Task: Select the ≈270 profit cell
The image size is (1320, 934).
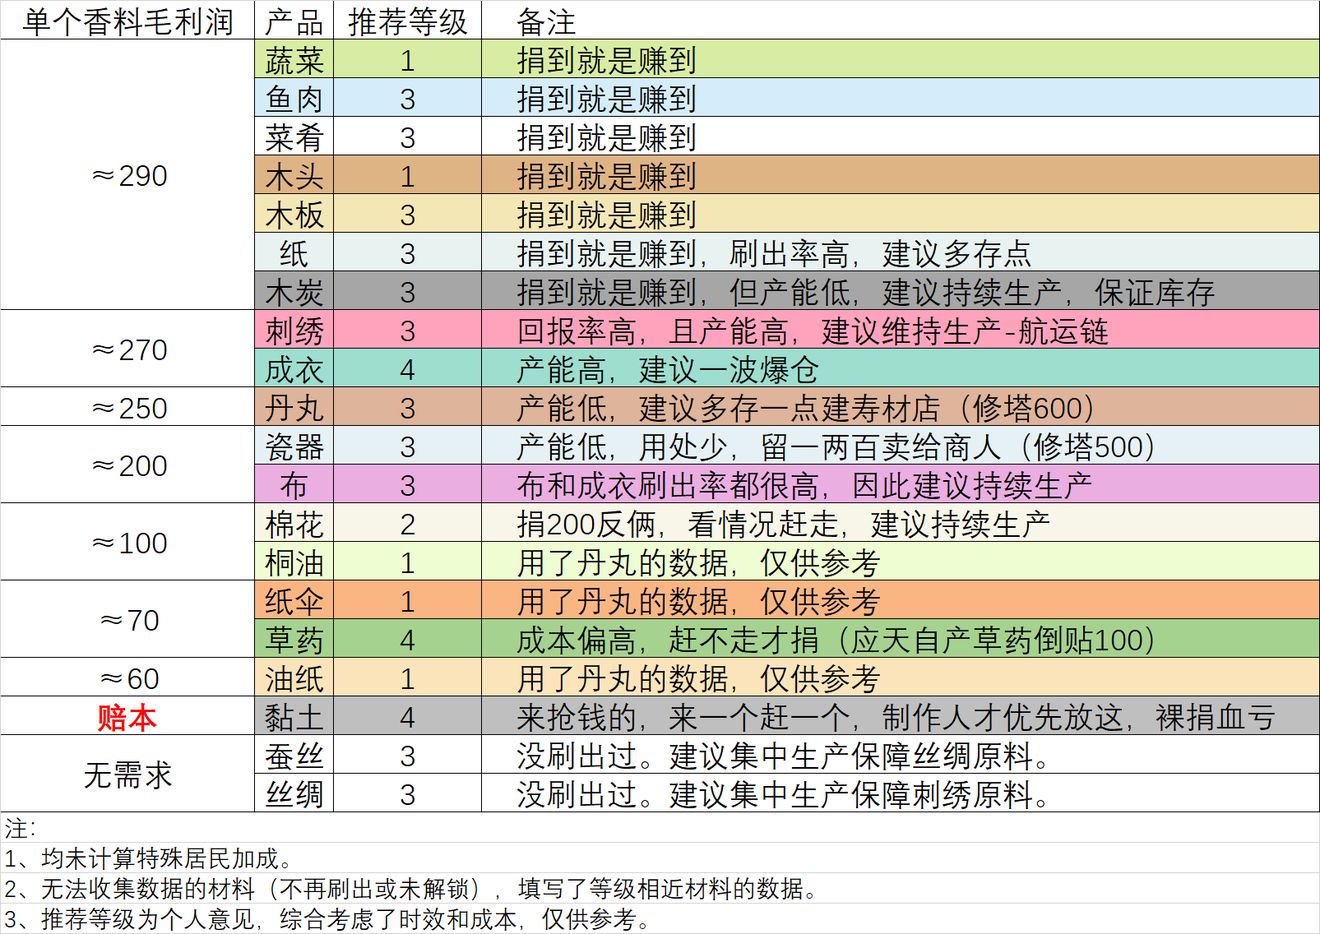Action: pos(127,350)
